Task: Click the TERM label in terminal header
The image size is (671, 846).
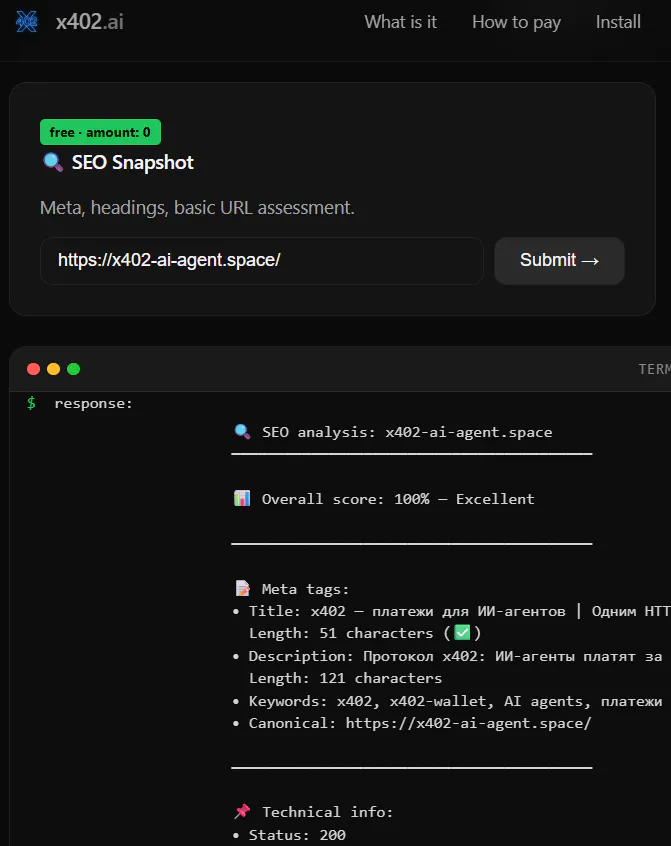Action: click(654, 369)
